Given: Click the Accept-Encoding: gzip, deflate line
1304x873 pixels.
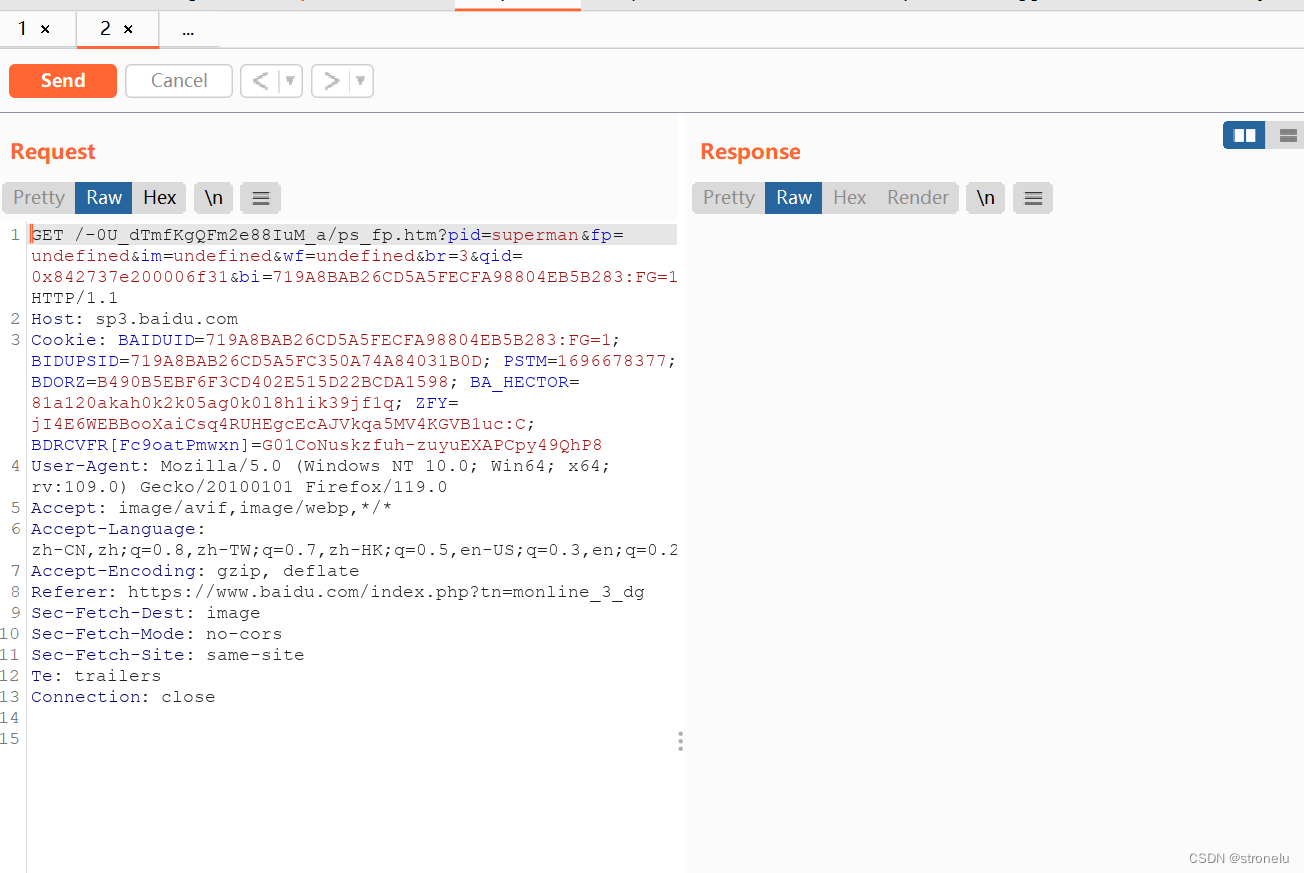Looking at the screenshot, I should tap(195, 571).
